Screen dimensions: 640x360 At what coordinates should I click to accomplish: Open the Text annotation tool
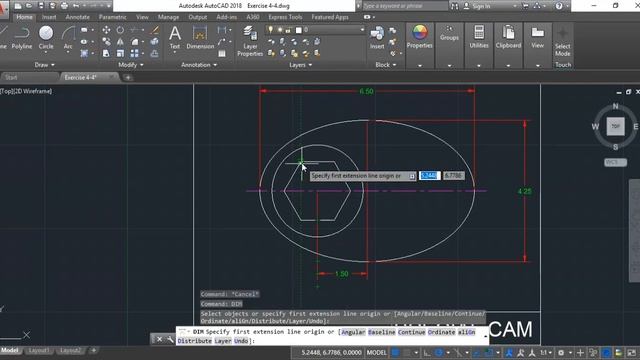pyautogui.click(x=175, y=38)
